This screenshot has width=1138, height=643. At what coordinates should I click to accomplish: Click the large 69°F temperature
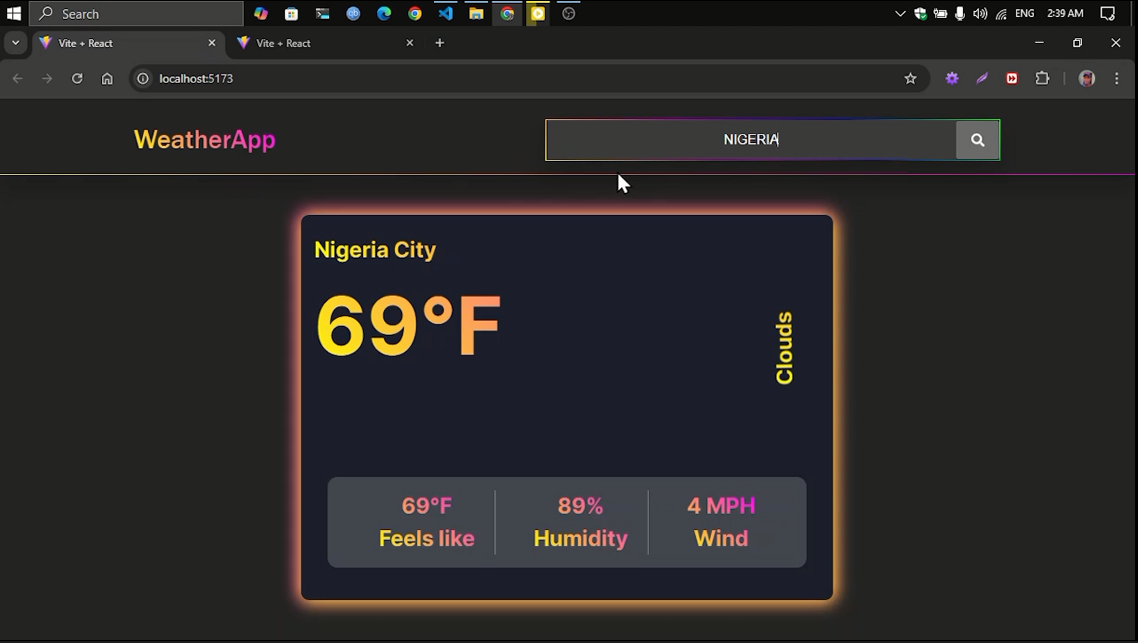pos(409,326)
